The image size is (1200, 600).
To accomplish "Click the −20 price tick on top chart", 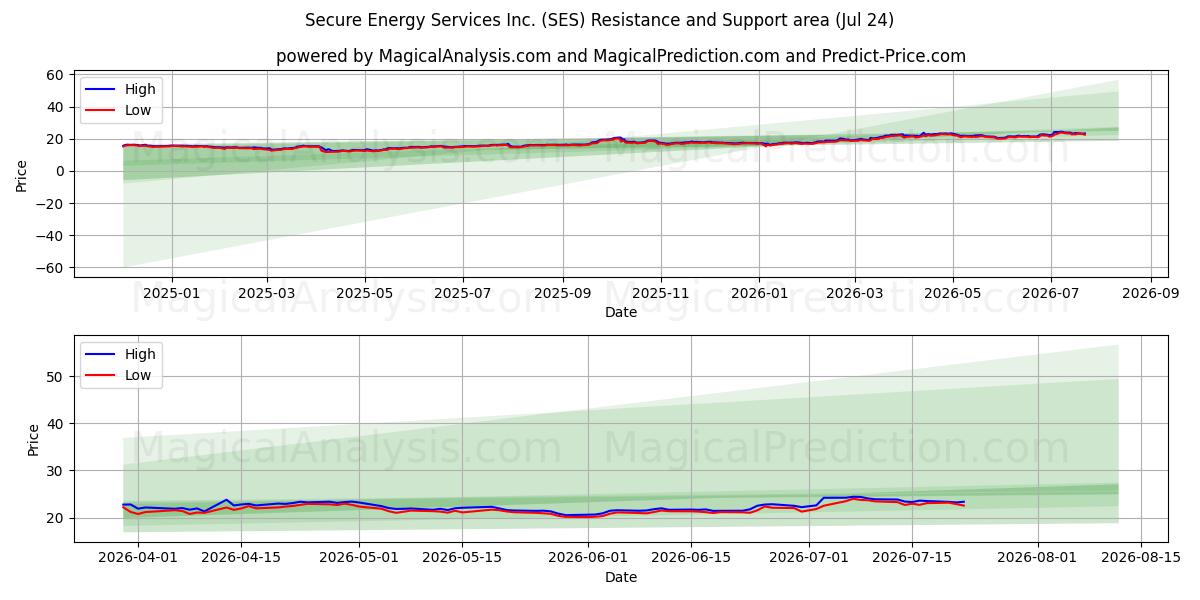I will click(x=50, y=204).
